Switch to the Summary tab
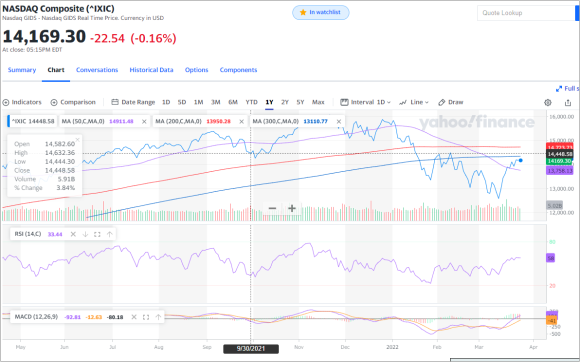 (x=22, y=70)
